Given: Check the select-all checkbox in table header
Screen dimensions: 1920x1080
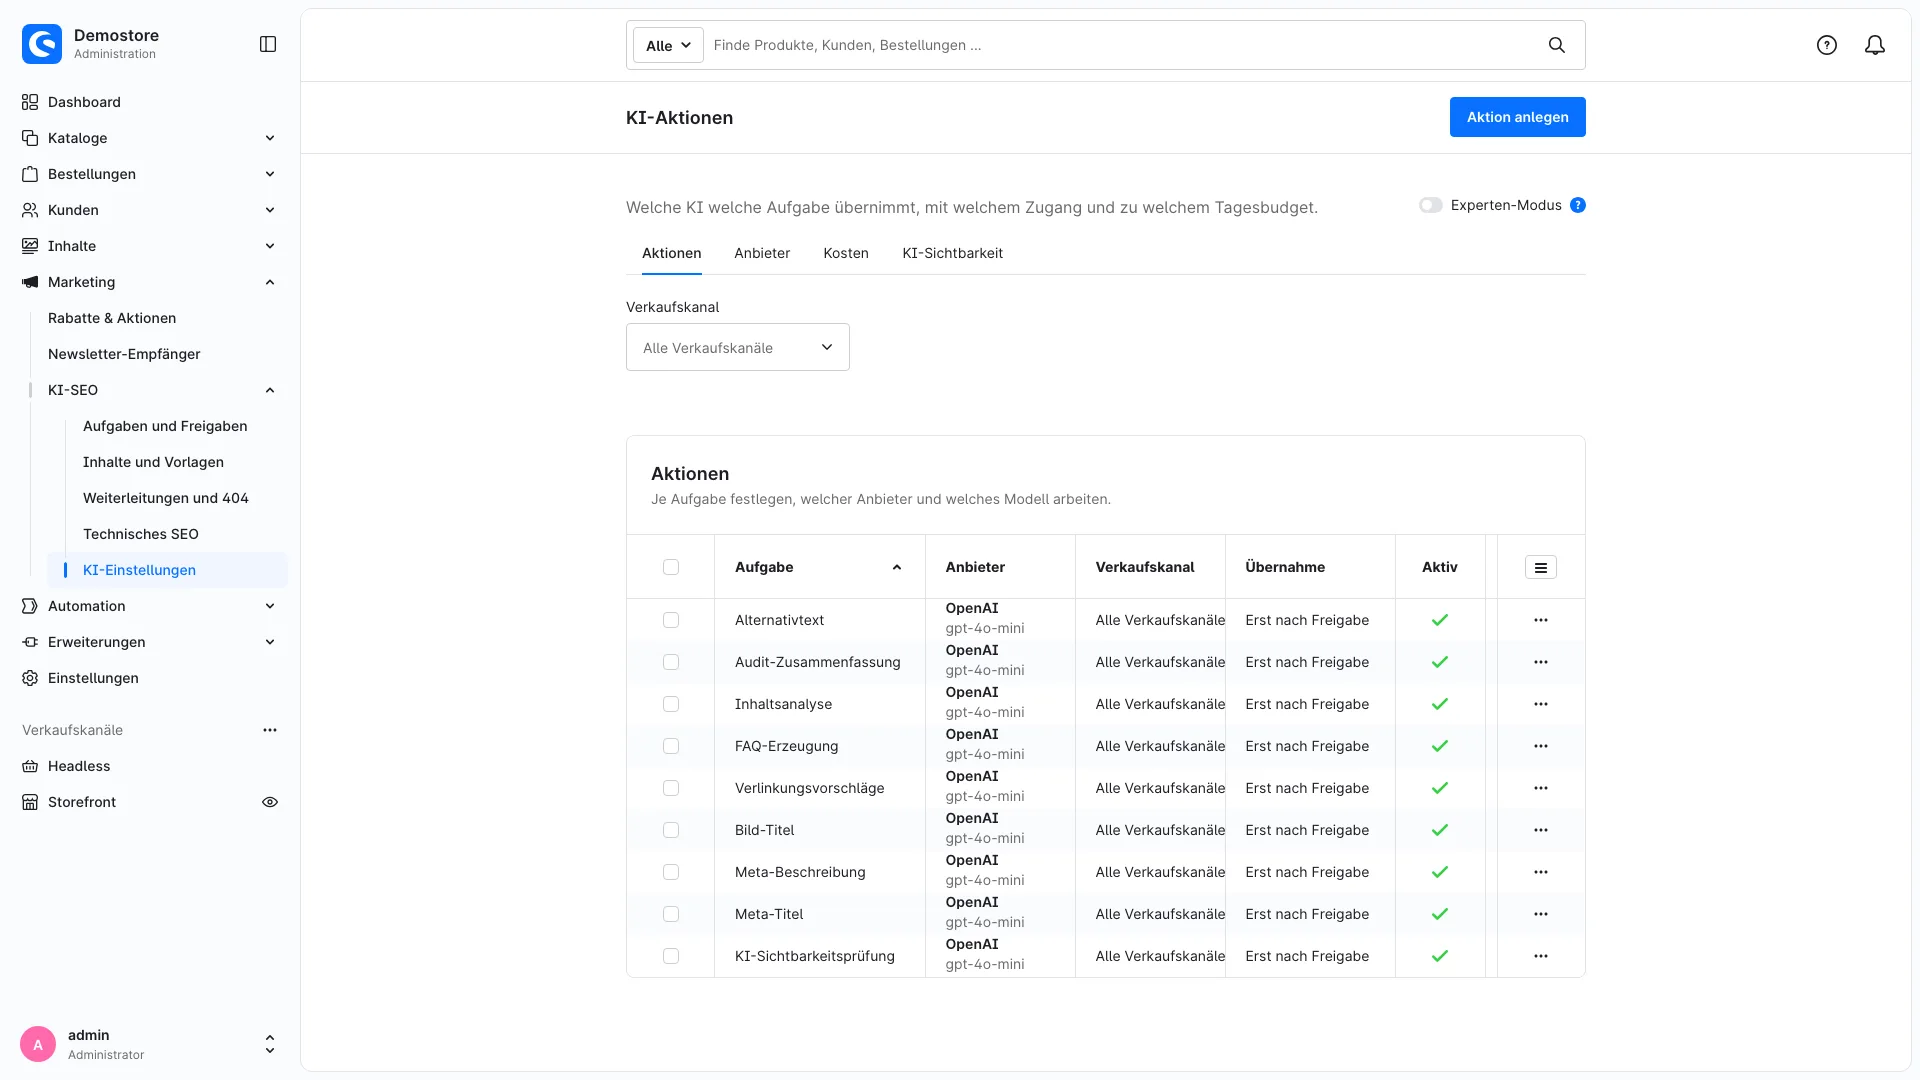Looking at the screenshot, I should (x=671, y=567).
